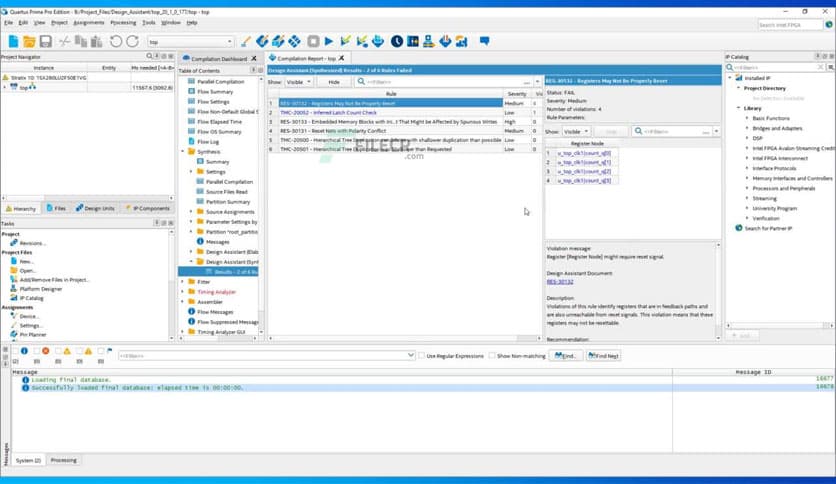836x484 pixels.
Task: Open register node u_top_clk1|count_q[0] link
Action: click(584, 153)
